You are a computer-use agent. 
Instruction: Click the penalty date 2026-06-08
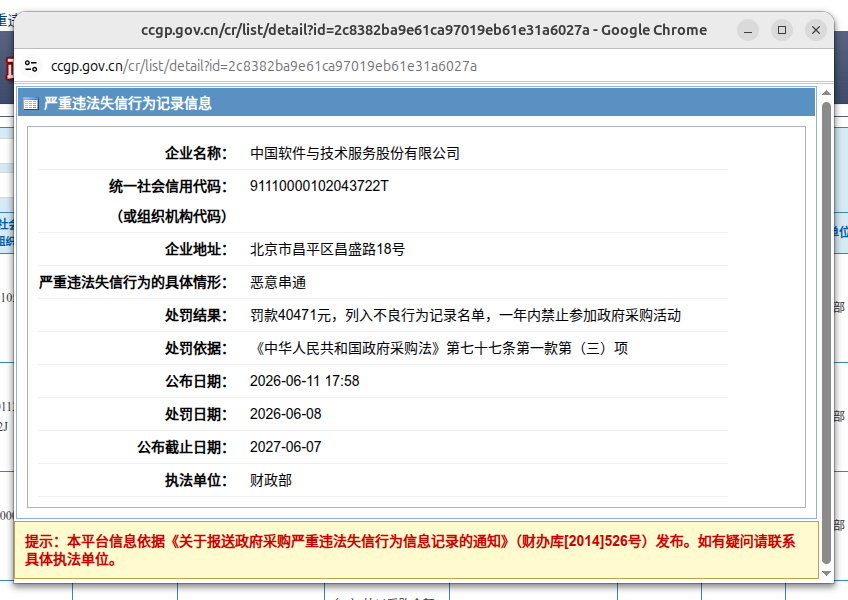pos(286,414)
